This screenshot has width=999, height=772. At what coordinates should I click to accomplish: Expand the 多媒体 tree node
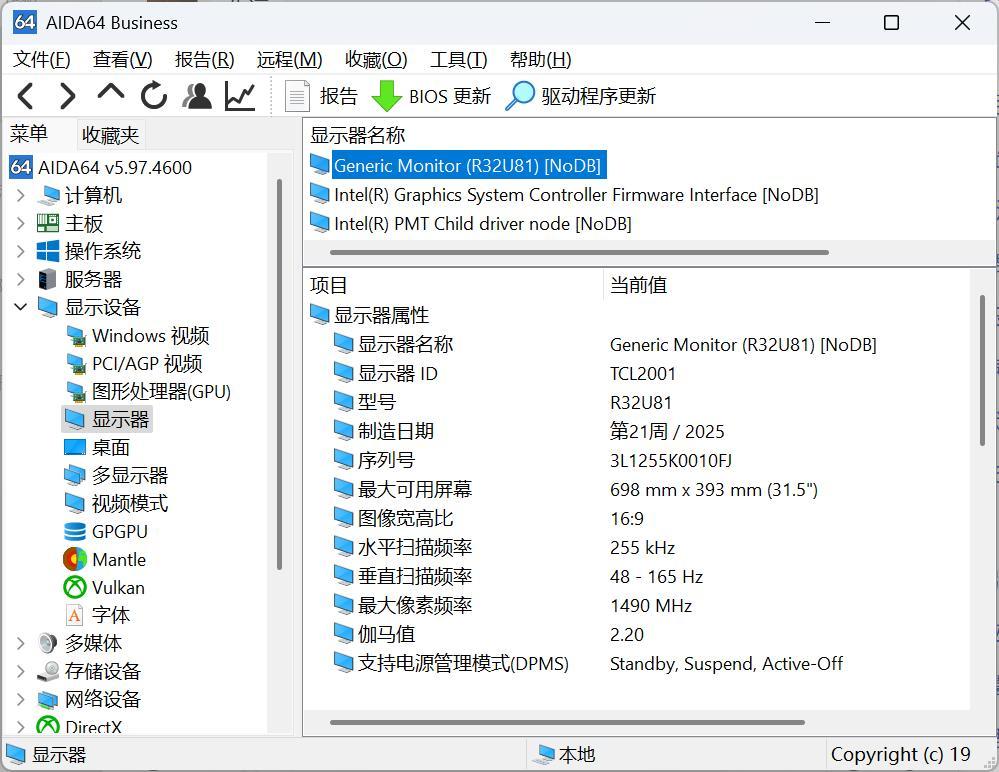pyautogui.click(x=20, y=643)
